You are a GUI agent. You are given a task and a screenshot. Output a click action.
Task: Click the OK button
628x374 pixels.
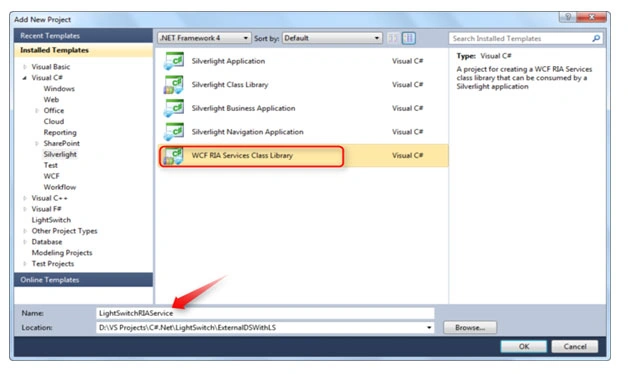point(523,347)
